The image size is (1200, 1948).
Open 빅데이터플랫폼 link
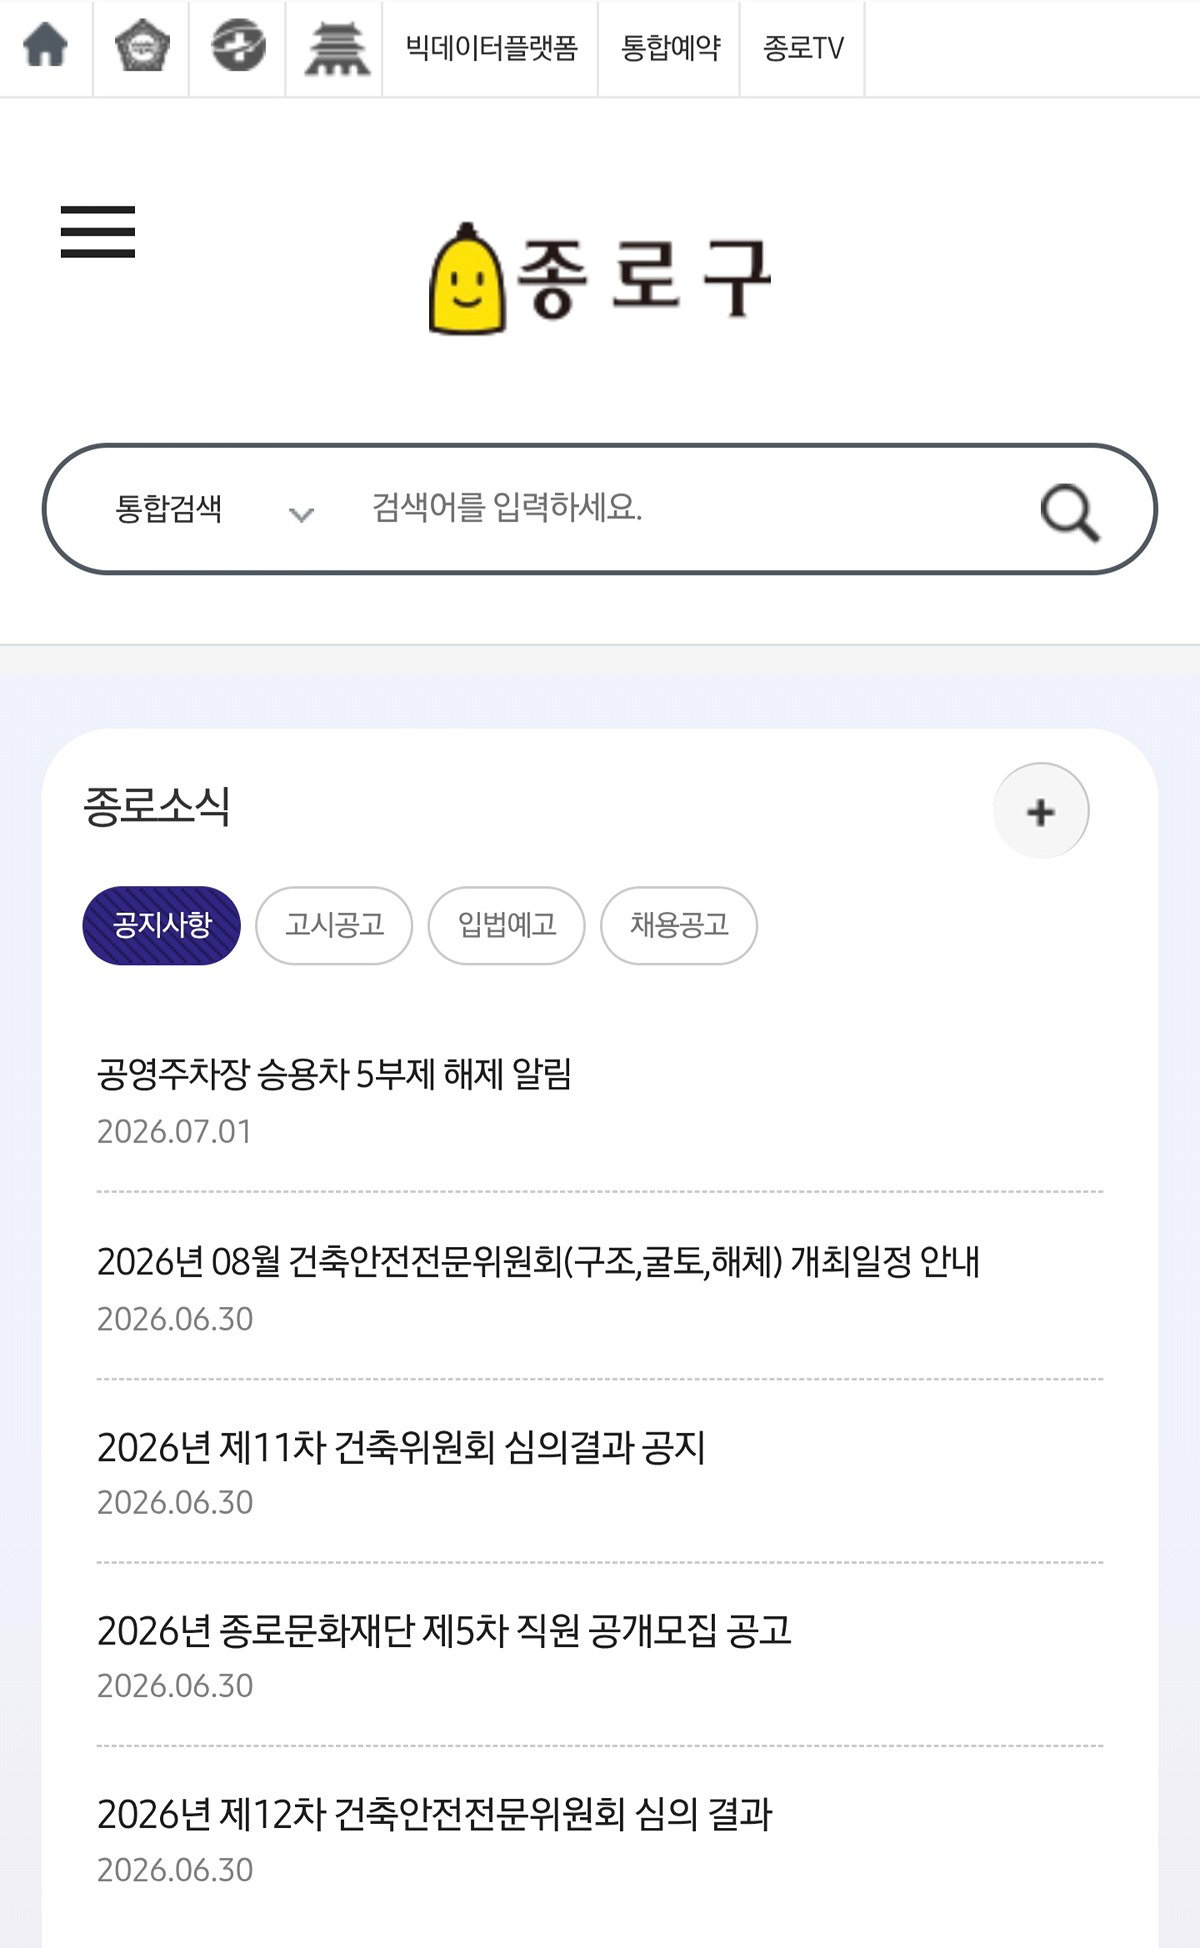pyautogui.click(x=491, y=48)
